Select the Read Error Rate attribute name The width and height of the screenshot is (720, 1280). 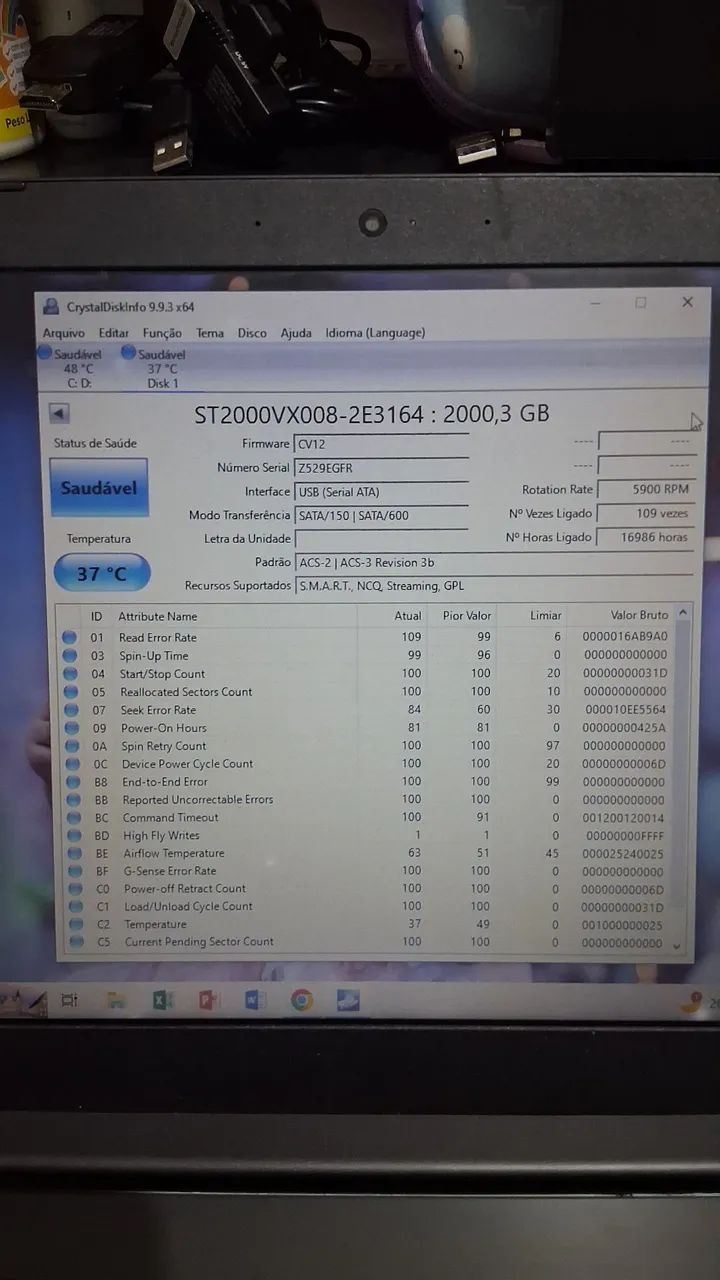(158, 638)
